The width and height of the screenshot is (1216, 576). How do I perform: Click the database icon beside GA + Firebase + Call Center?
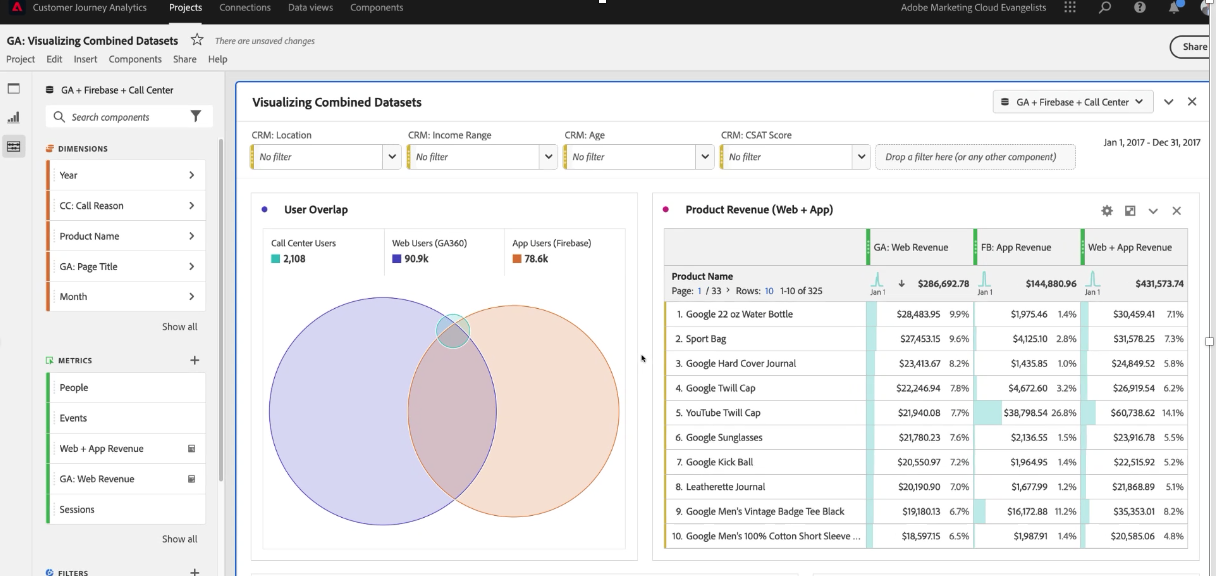(51, 90)
